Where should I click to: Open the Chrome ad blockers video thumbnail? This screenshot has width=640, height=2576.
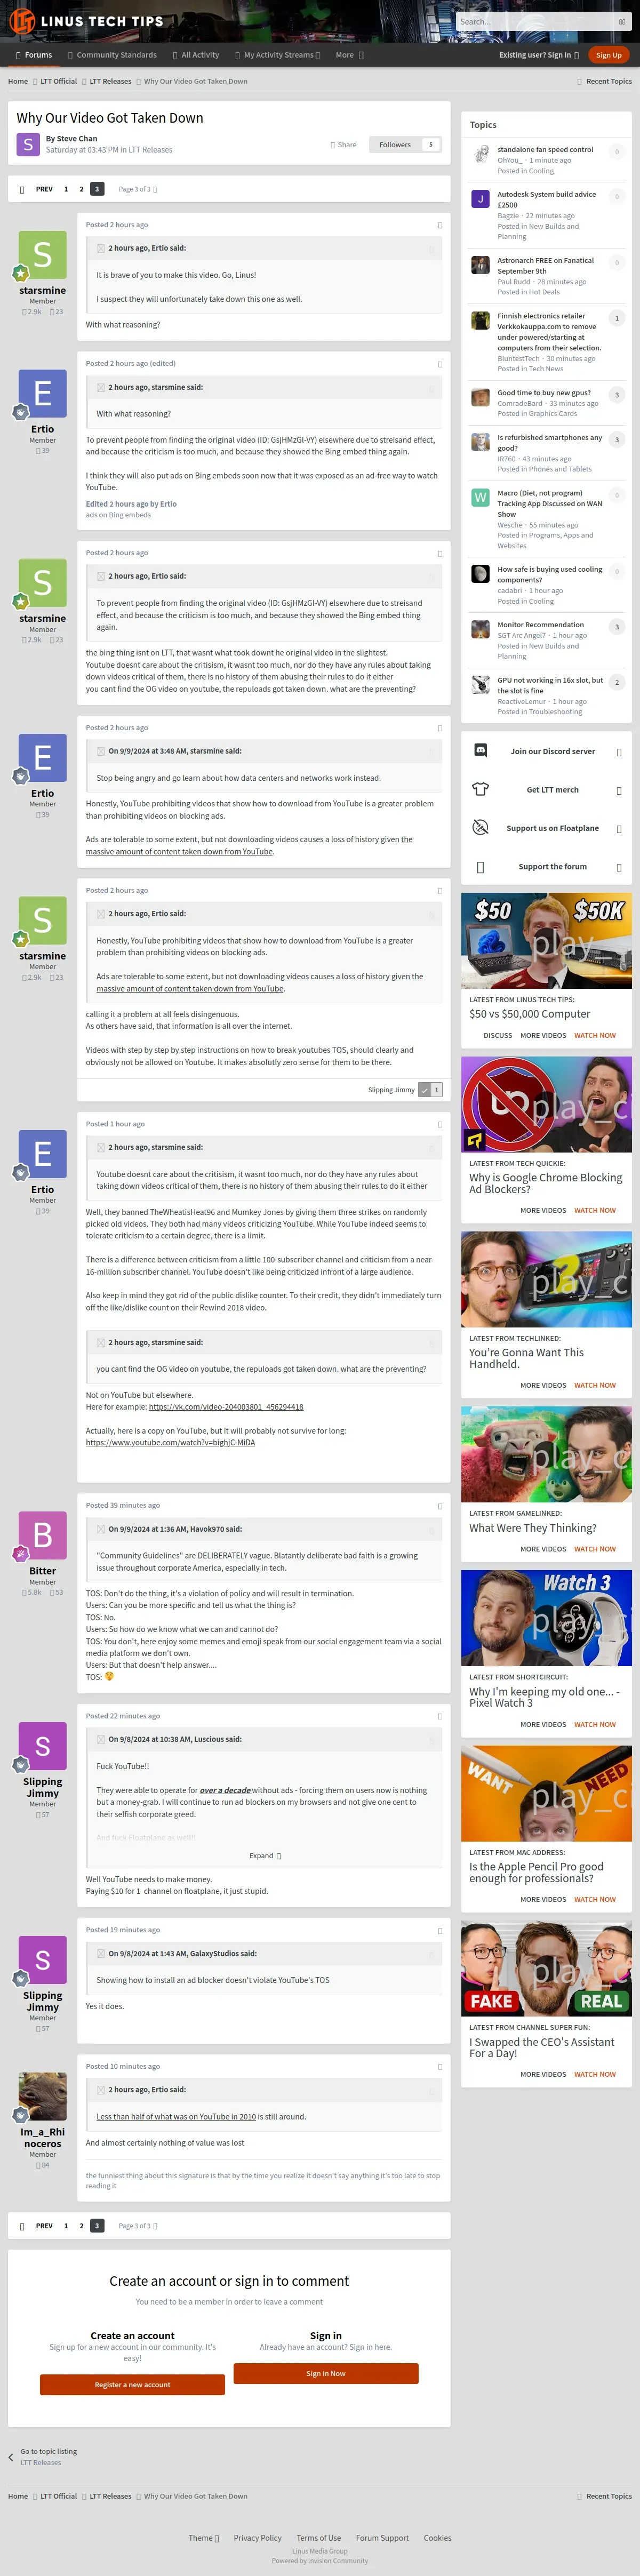click(546, 1104)
